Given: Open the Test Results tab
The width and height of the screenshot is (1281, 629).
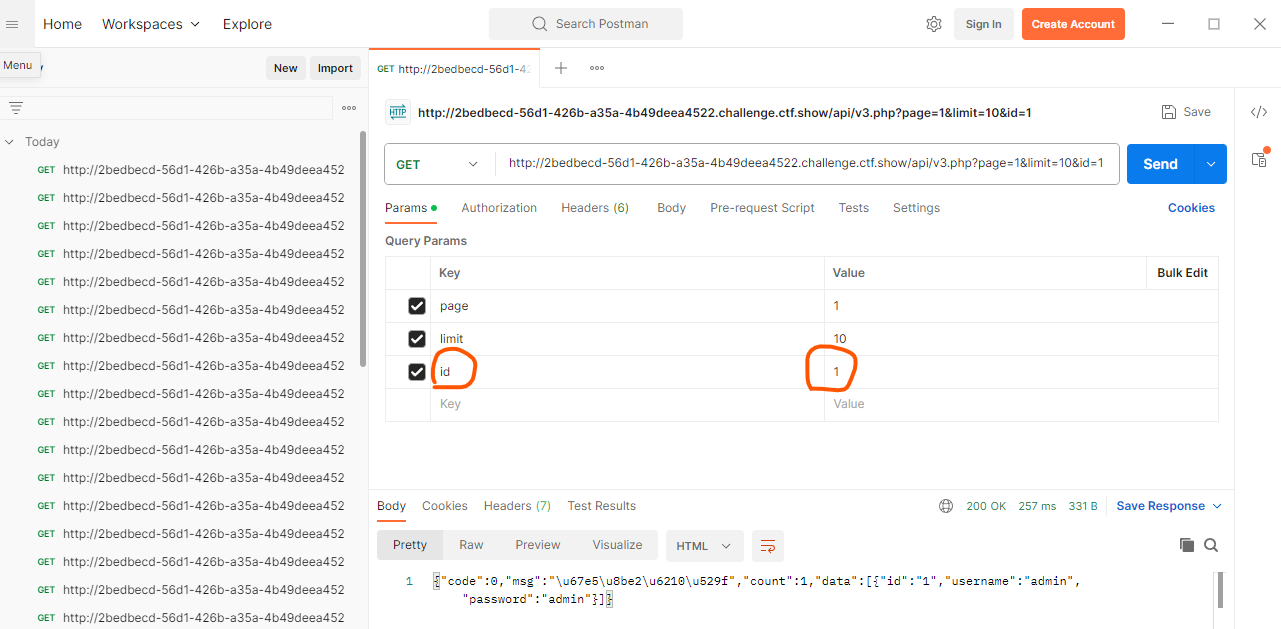Looking at the screenshot, I should [601, 506].
